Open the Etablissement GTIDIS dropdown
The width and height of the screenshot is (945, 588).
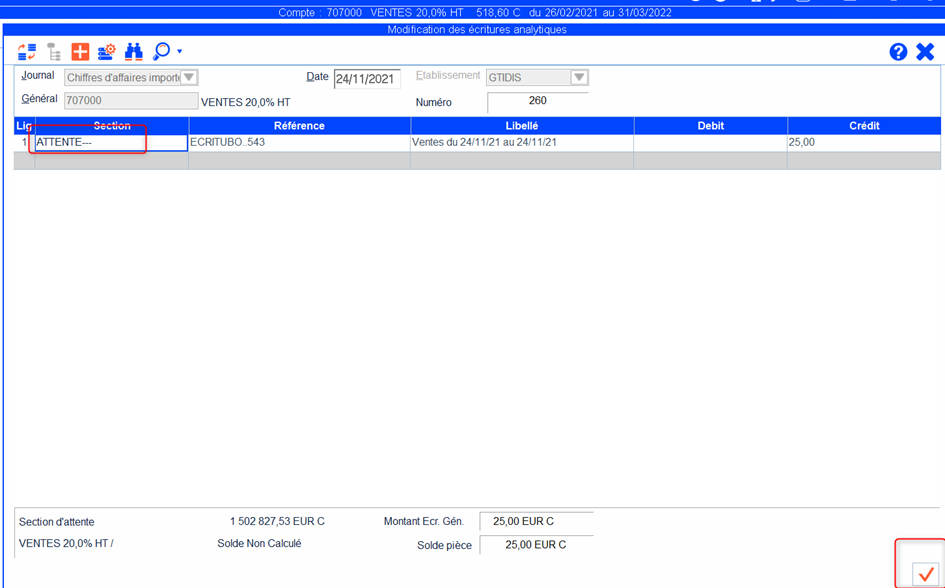(x=578, y=78)
